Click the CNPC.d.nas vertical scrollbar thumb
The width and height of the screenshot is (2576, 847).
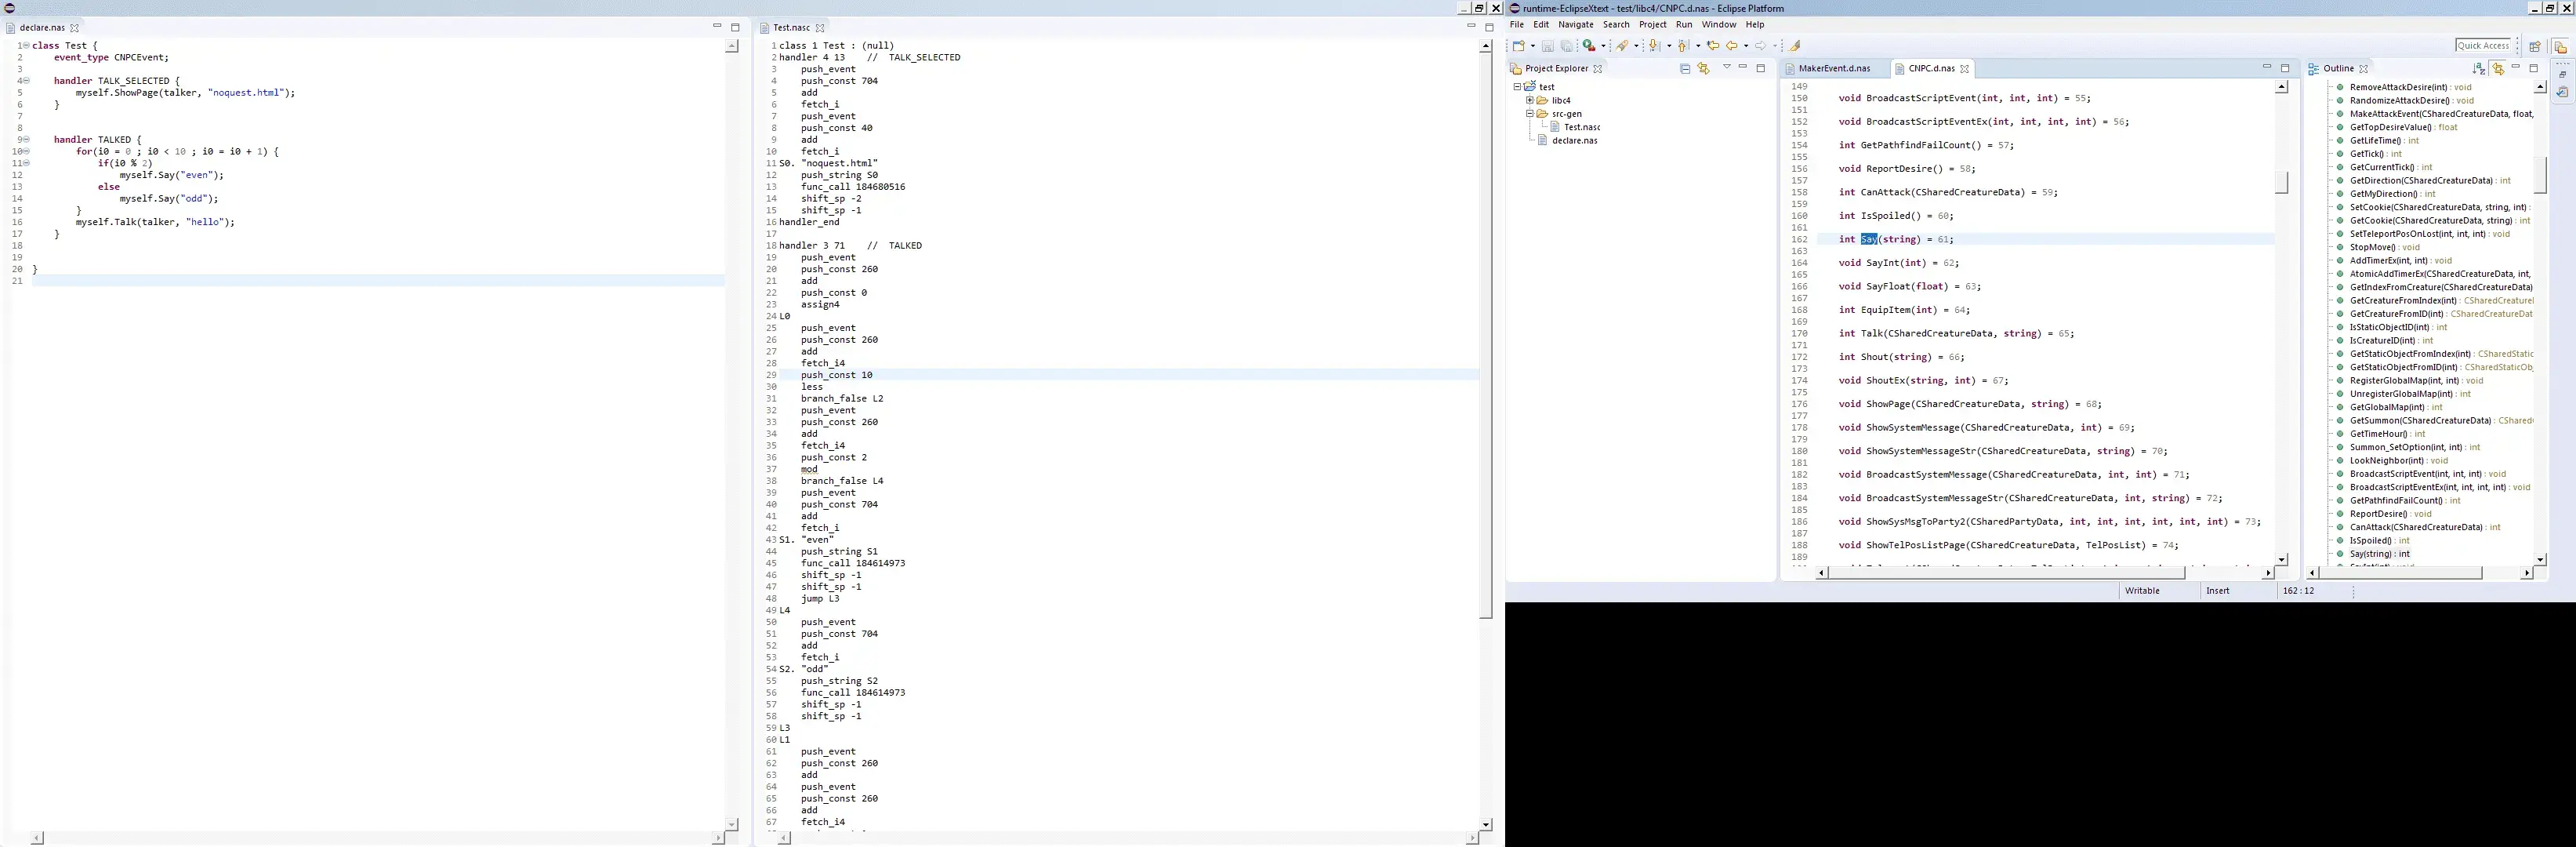click(x=2282, y=182)
